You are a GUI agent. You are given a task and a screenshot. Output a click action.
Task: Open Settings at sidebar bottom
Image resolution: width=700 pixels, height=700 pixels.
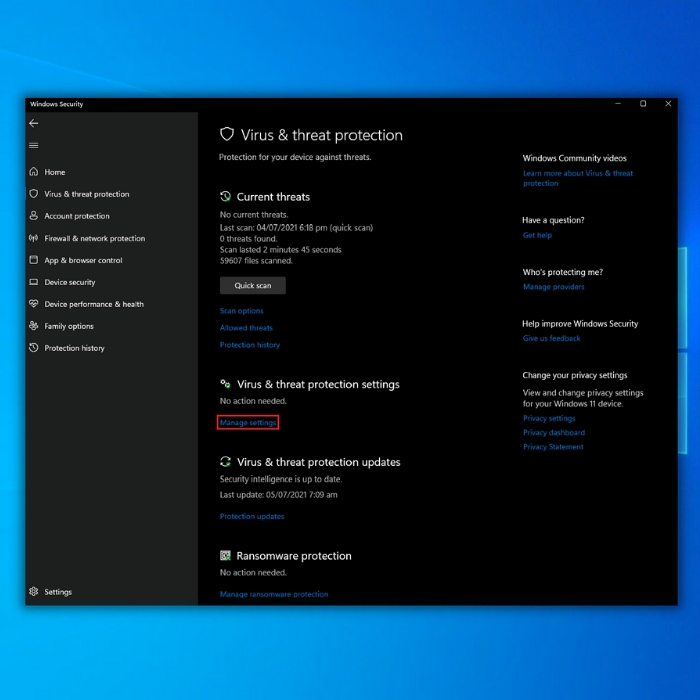coord(58,592)
